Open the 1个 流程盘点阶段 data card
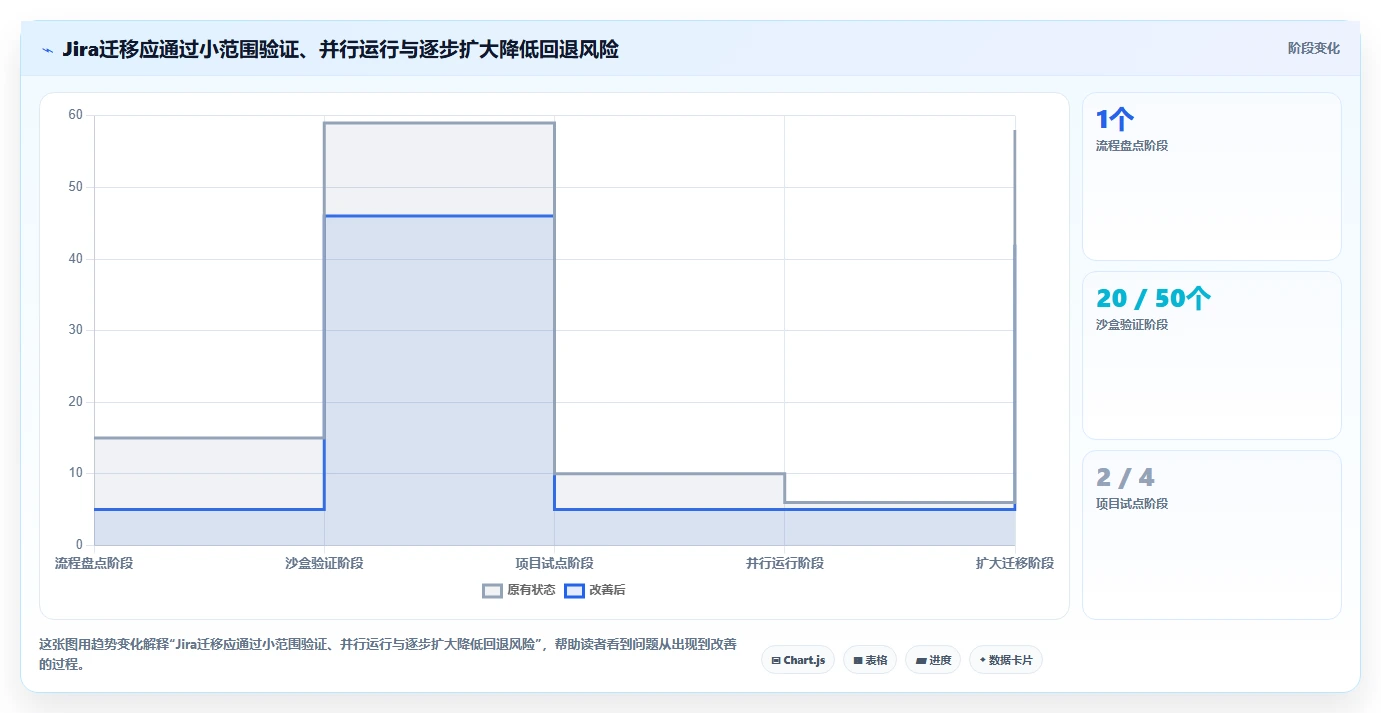The width and height of the screenshot is (1381, 713). coord(1212,177)
